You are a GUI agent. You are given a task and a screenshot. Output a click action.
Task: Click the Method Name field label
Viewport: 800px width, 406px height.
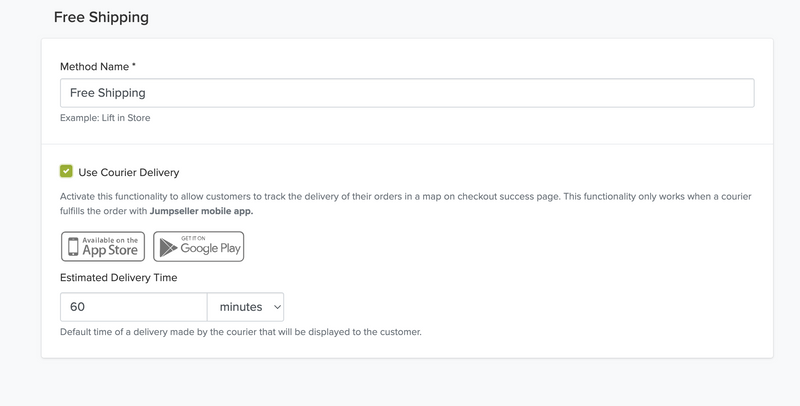click(x=93, y=66)
